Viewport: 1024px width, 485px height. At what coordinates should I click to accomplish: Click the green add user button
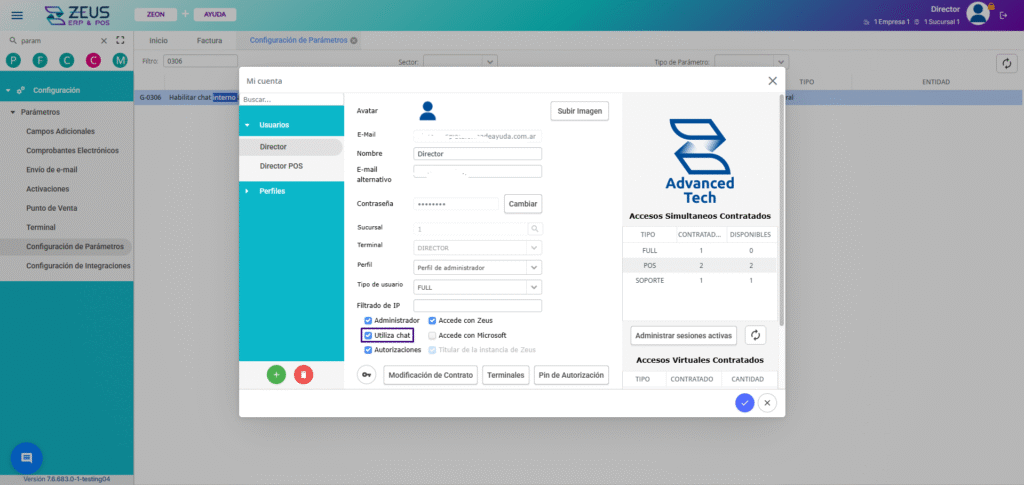(276, 374)
